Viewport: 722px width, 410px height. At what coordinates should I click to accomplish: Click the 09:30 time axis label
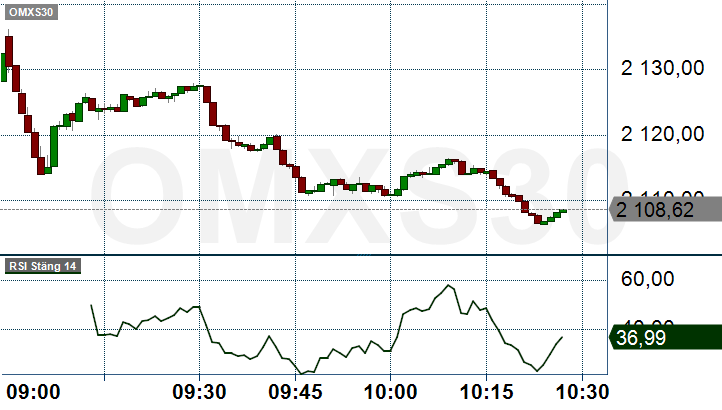tap(199, 392)
